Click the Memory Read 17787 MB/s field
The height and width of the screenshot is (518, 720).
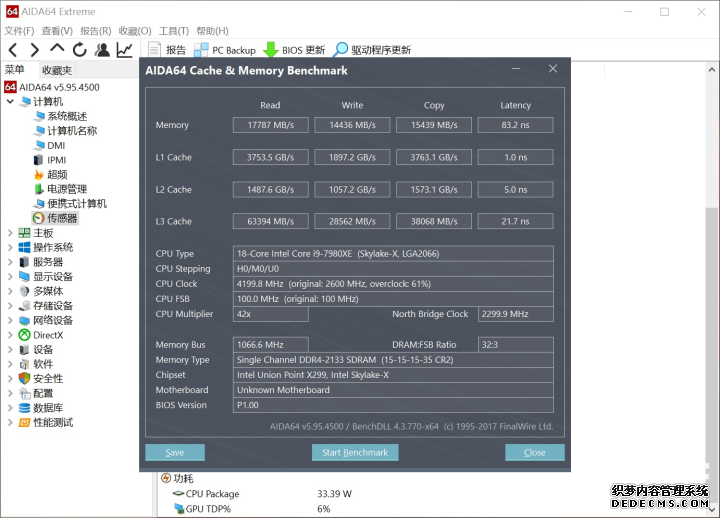click(270, 125)
